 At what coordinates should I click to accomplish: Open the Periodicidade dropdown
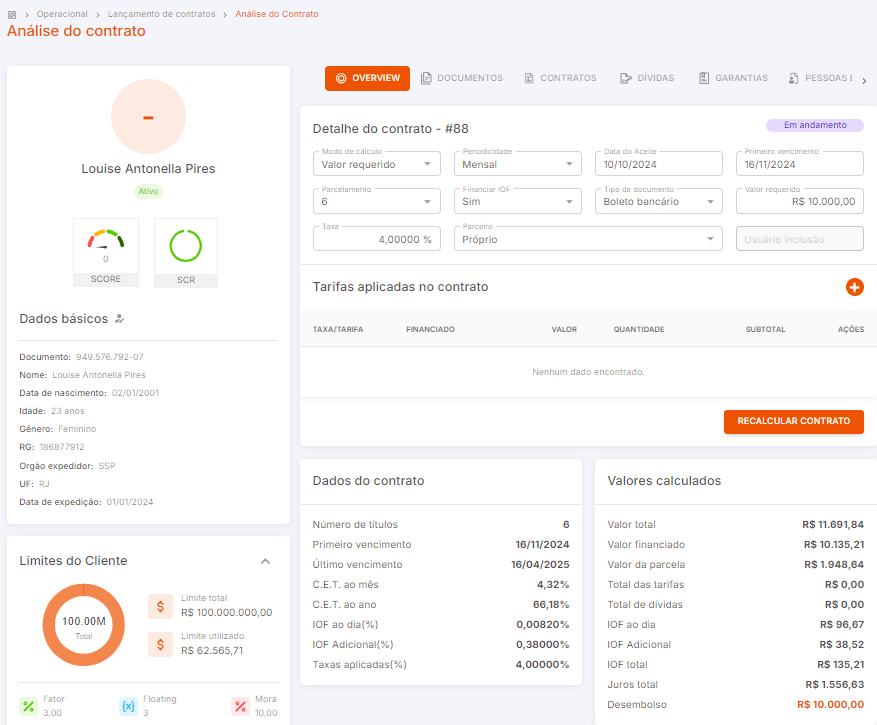(517, 164)
